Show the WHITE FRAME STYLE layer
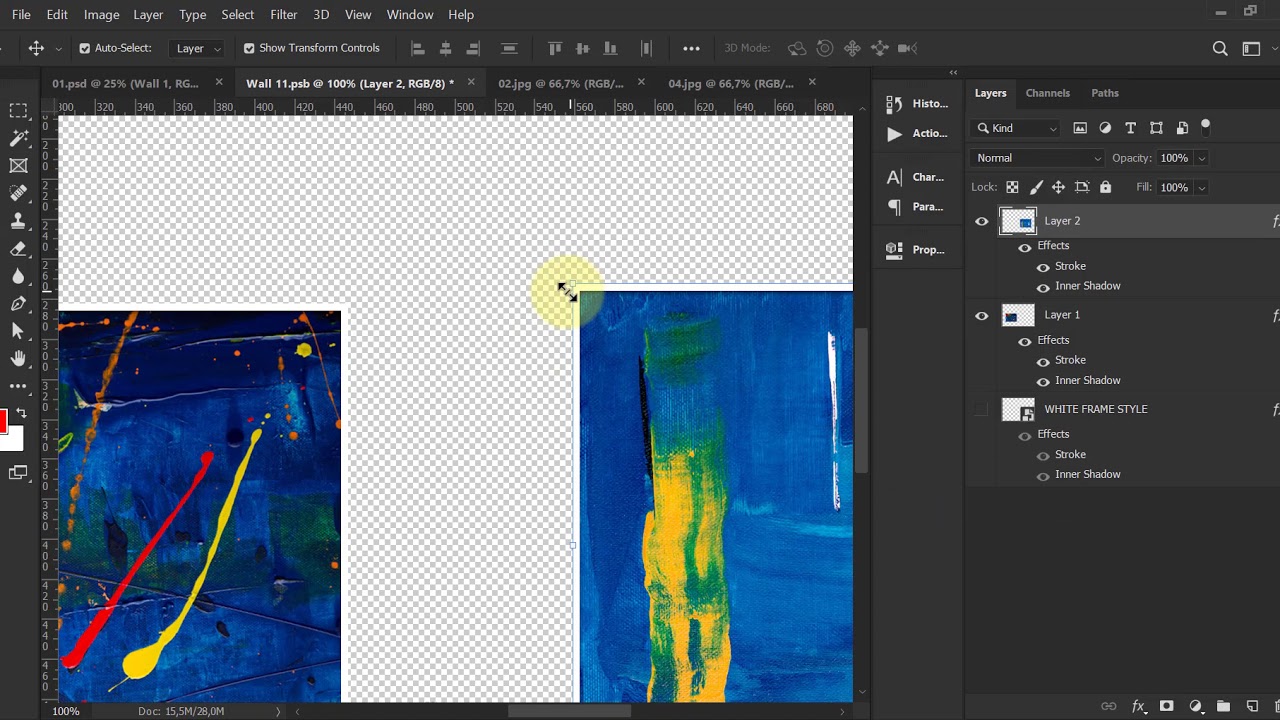1280x720 pixels. click(x=981, y=409)
